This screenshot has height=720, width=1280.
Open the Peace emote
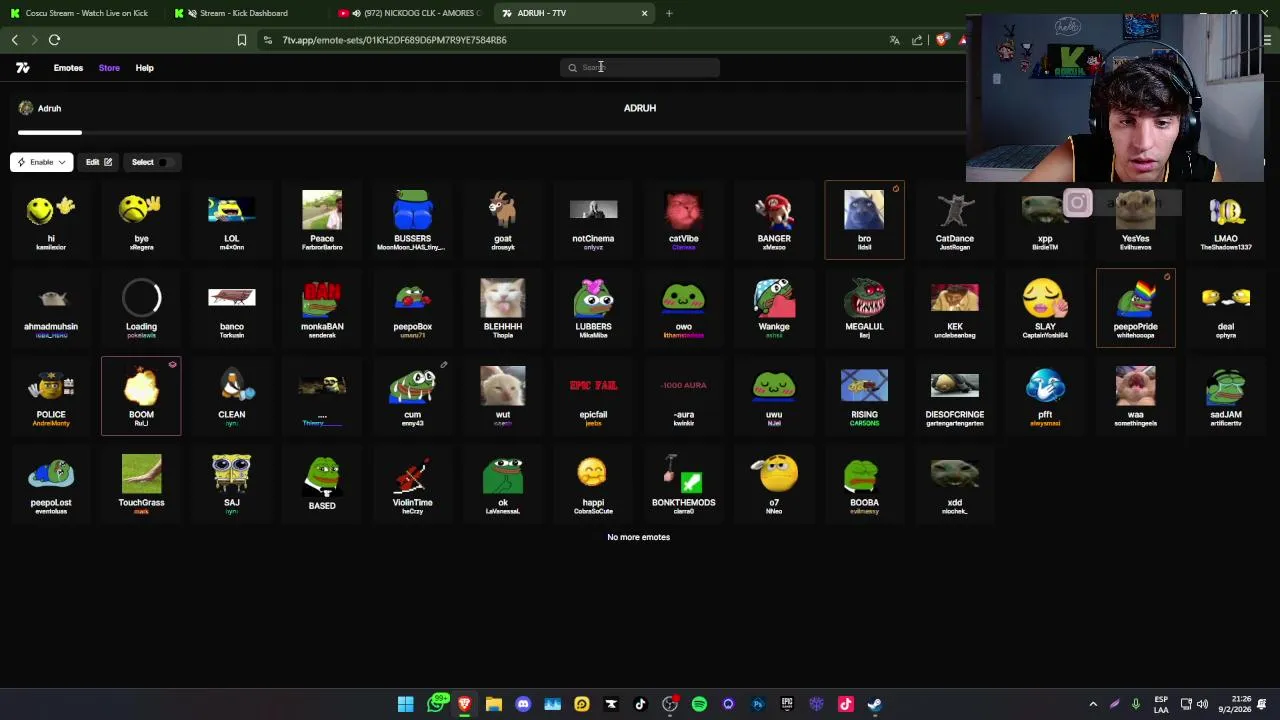(322, 220)
